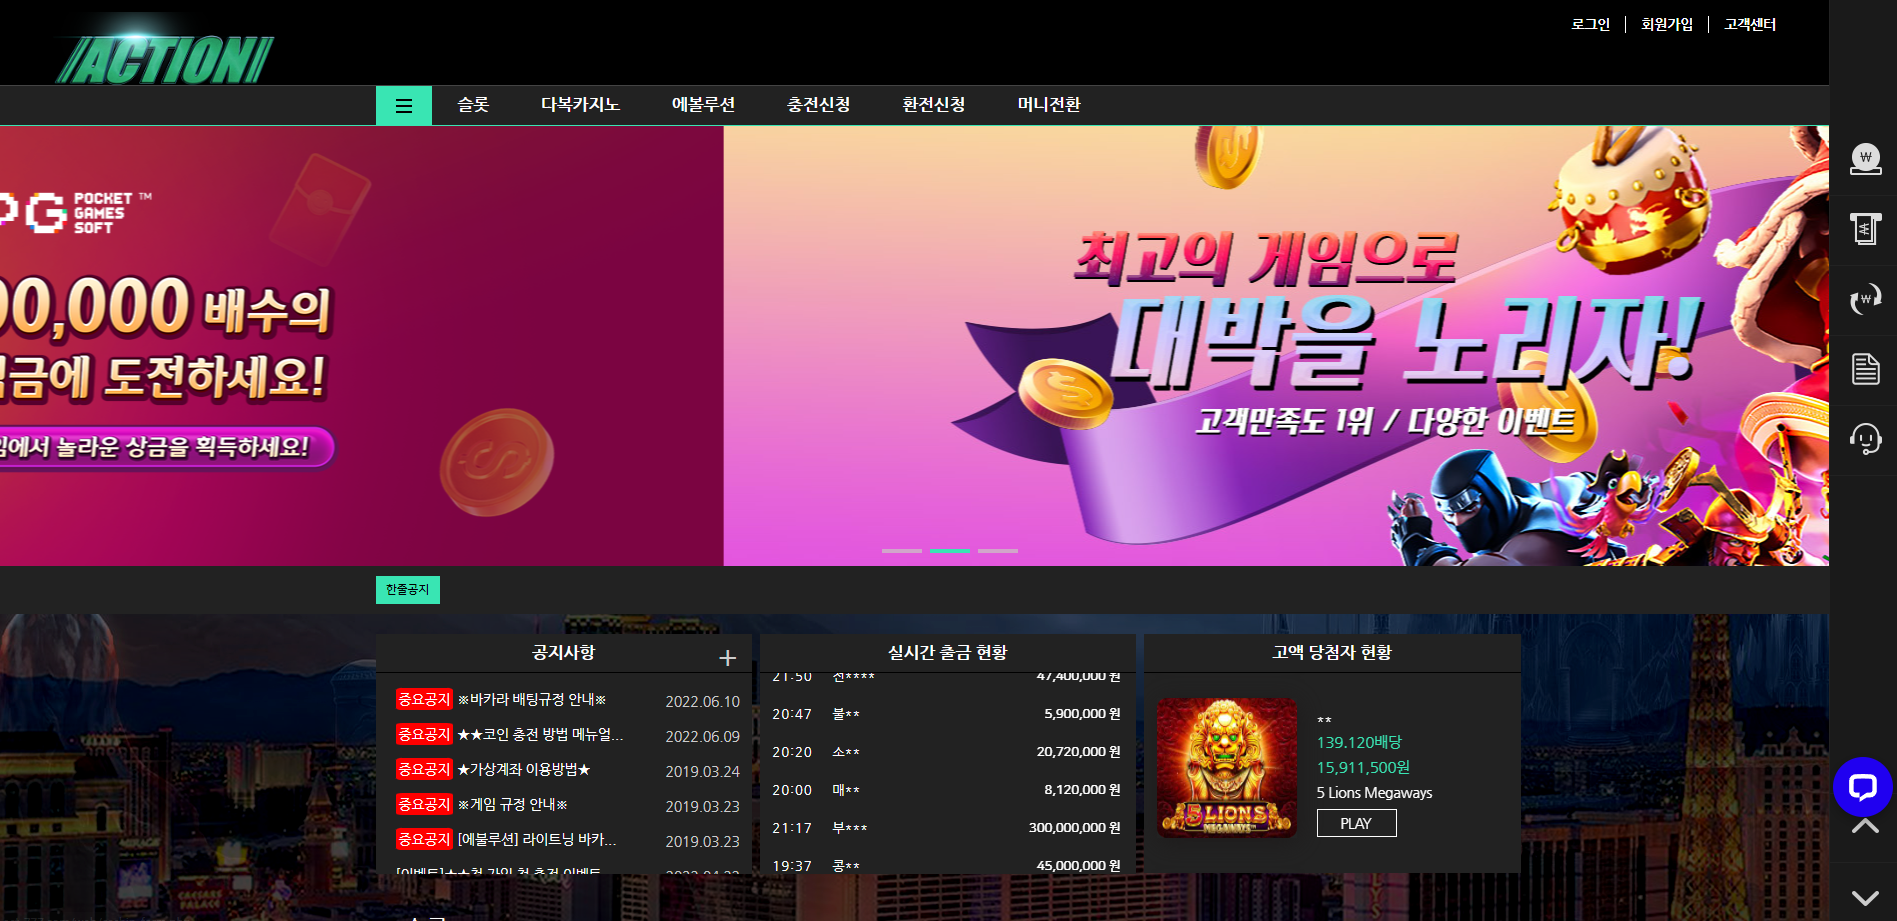Select the first banner slide indicator
This screenshot has width=1897, height=921.
click(x=901, y=551)
